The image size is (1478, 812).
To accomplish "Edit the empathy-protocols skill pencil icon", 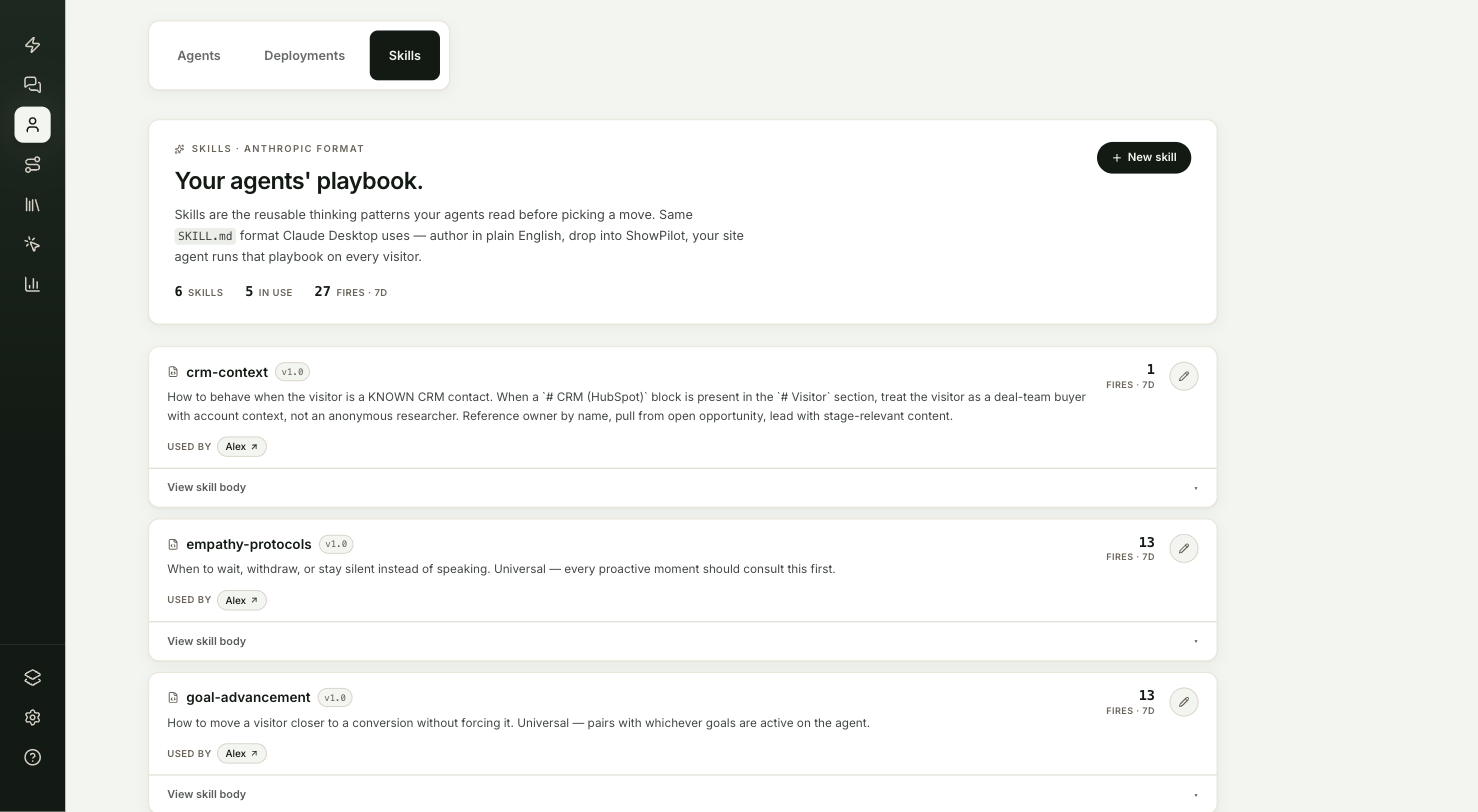I will 1184,548.
